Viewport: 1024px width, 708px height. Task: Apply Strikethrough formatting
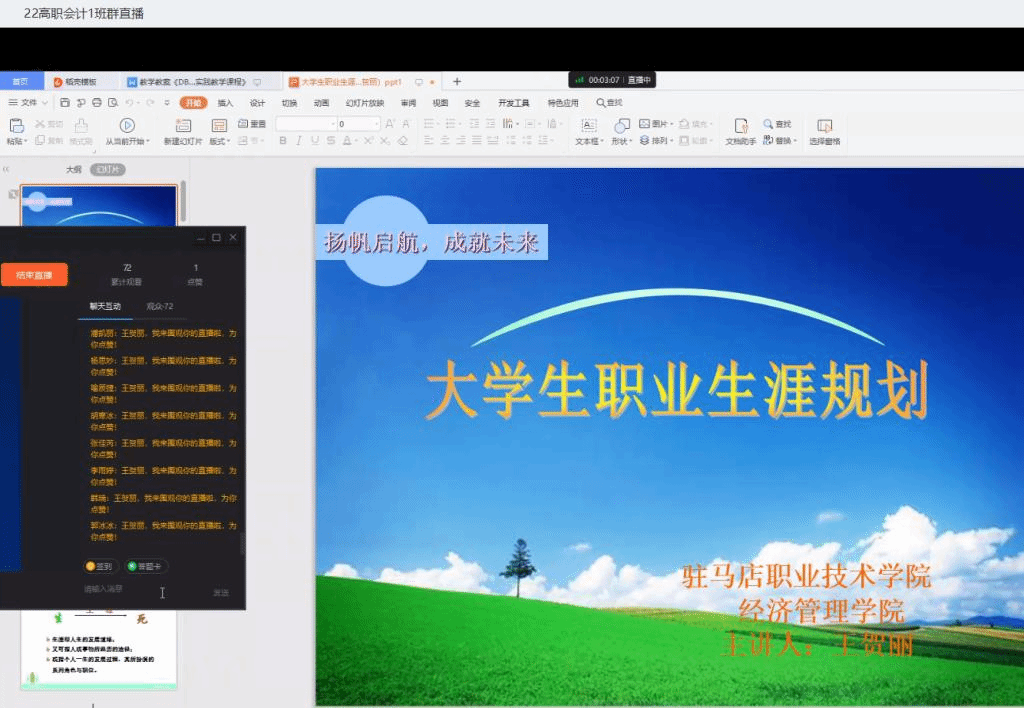click(331, 140)
